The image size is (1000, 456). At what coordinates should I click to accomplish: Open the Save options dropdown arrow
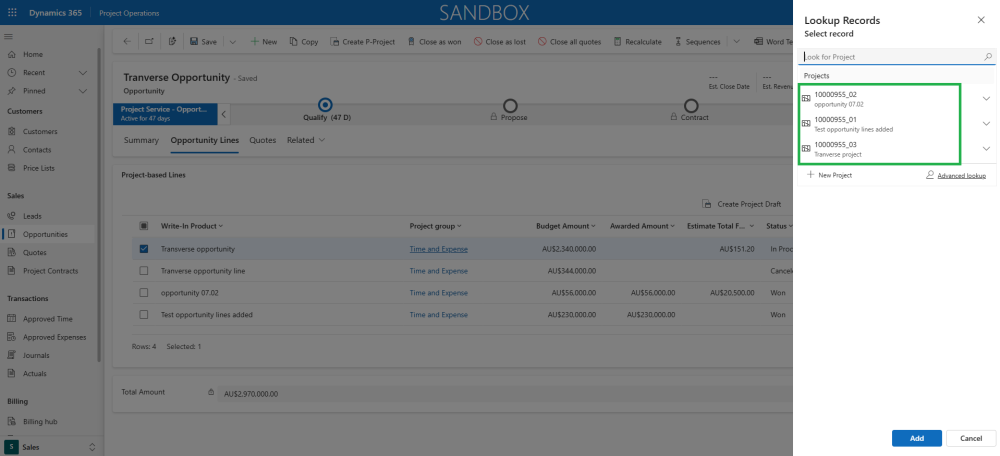click(x=233, y=41)
